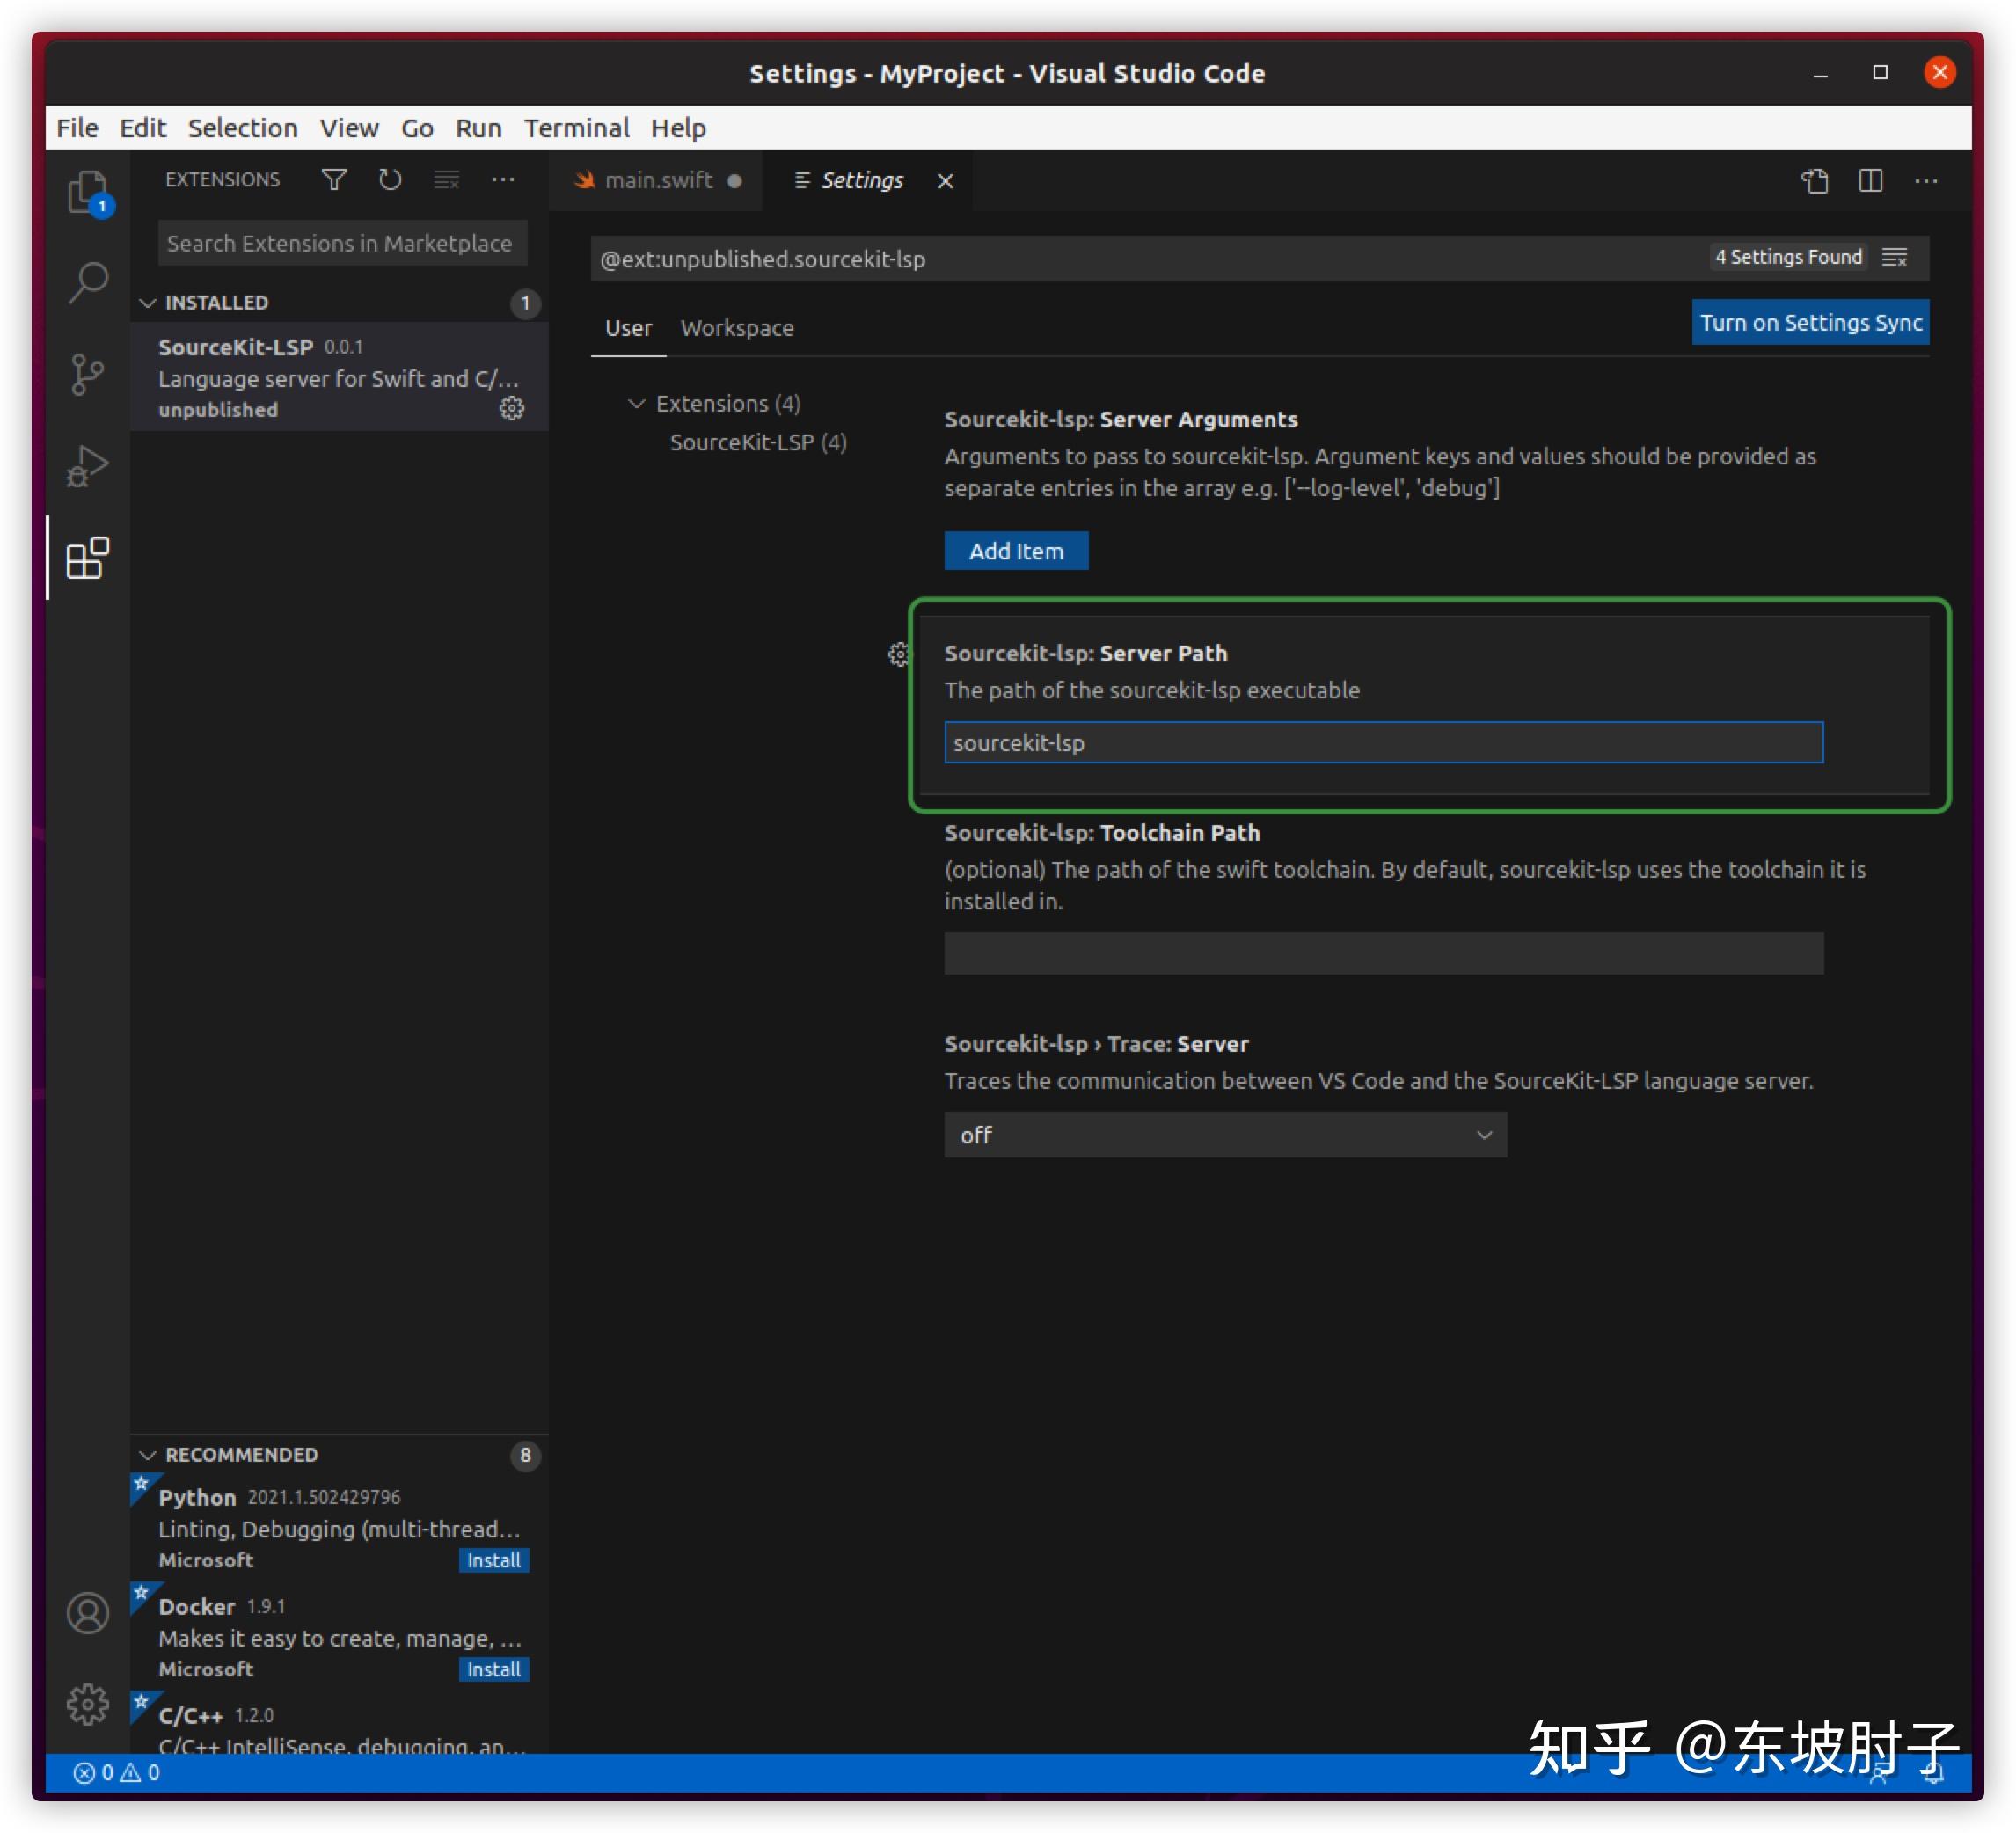Switch to the Workspace settings tab
The height and width of the screenshot is (1833, 2016).
(737, 328)
